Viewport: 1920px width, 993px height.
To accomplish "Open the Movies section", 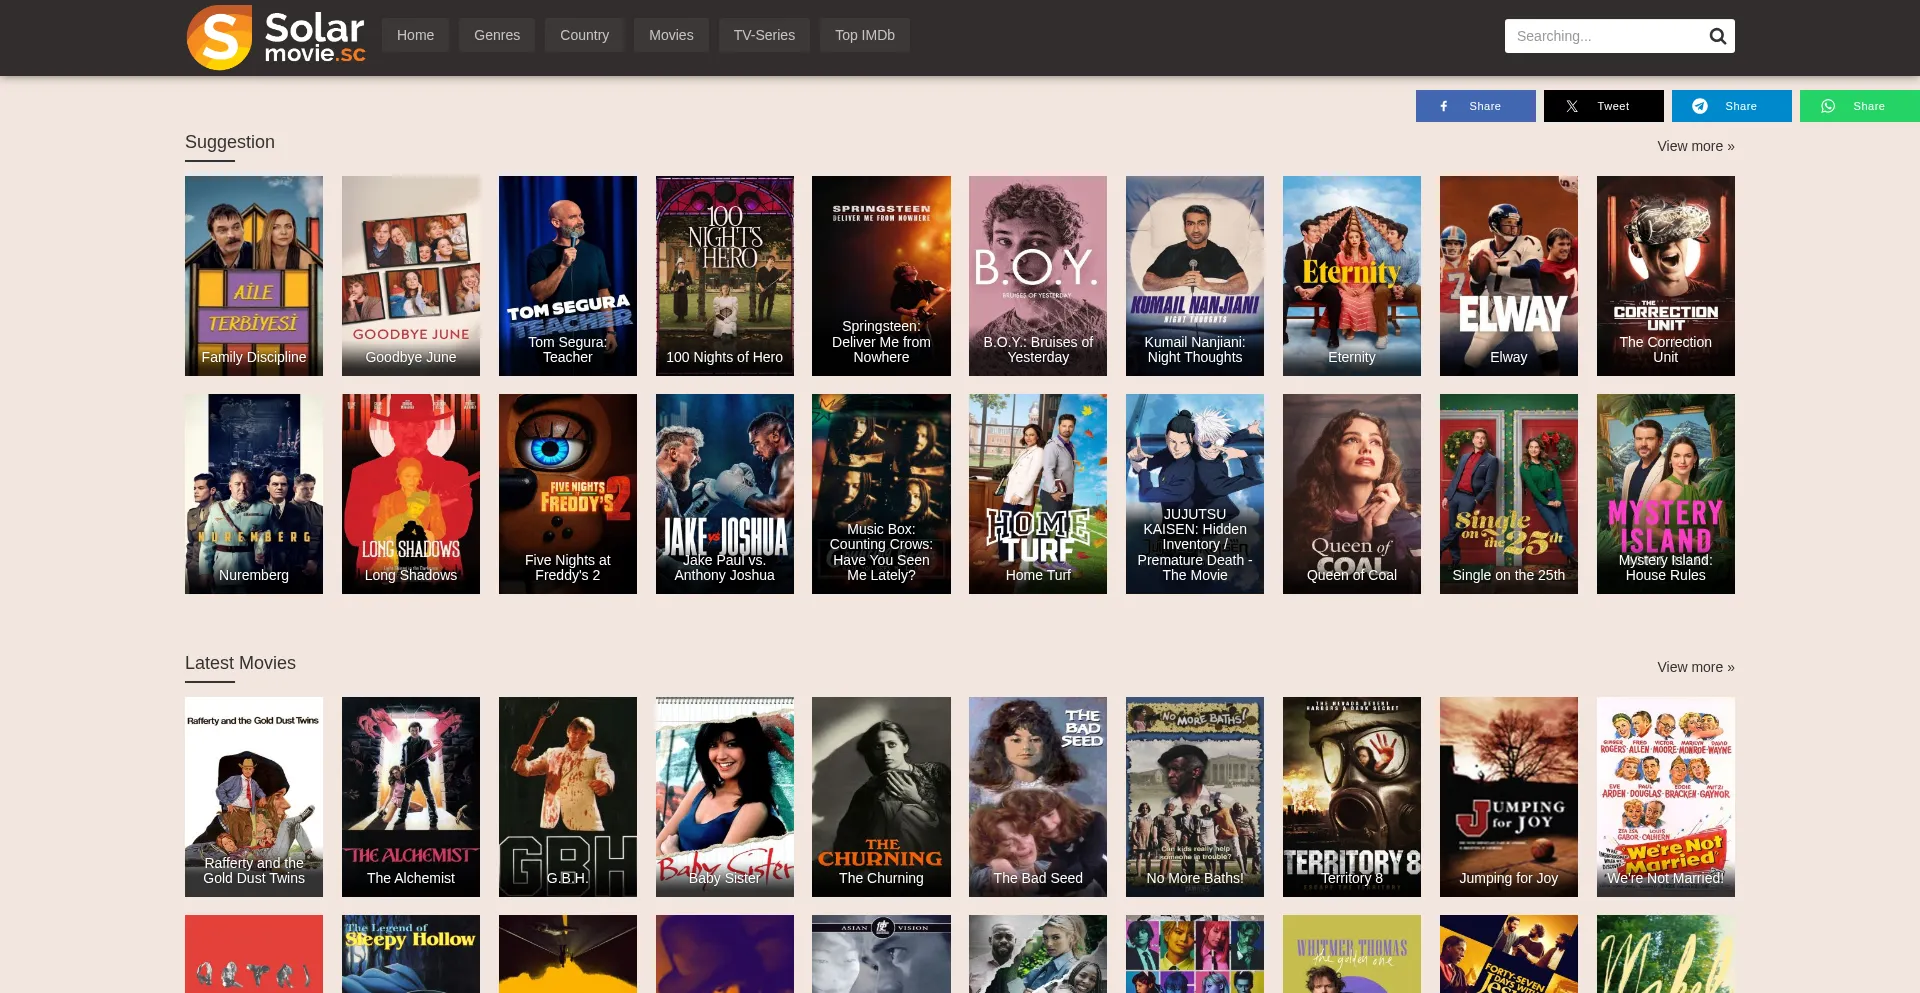I will coord(671,35).
